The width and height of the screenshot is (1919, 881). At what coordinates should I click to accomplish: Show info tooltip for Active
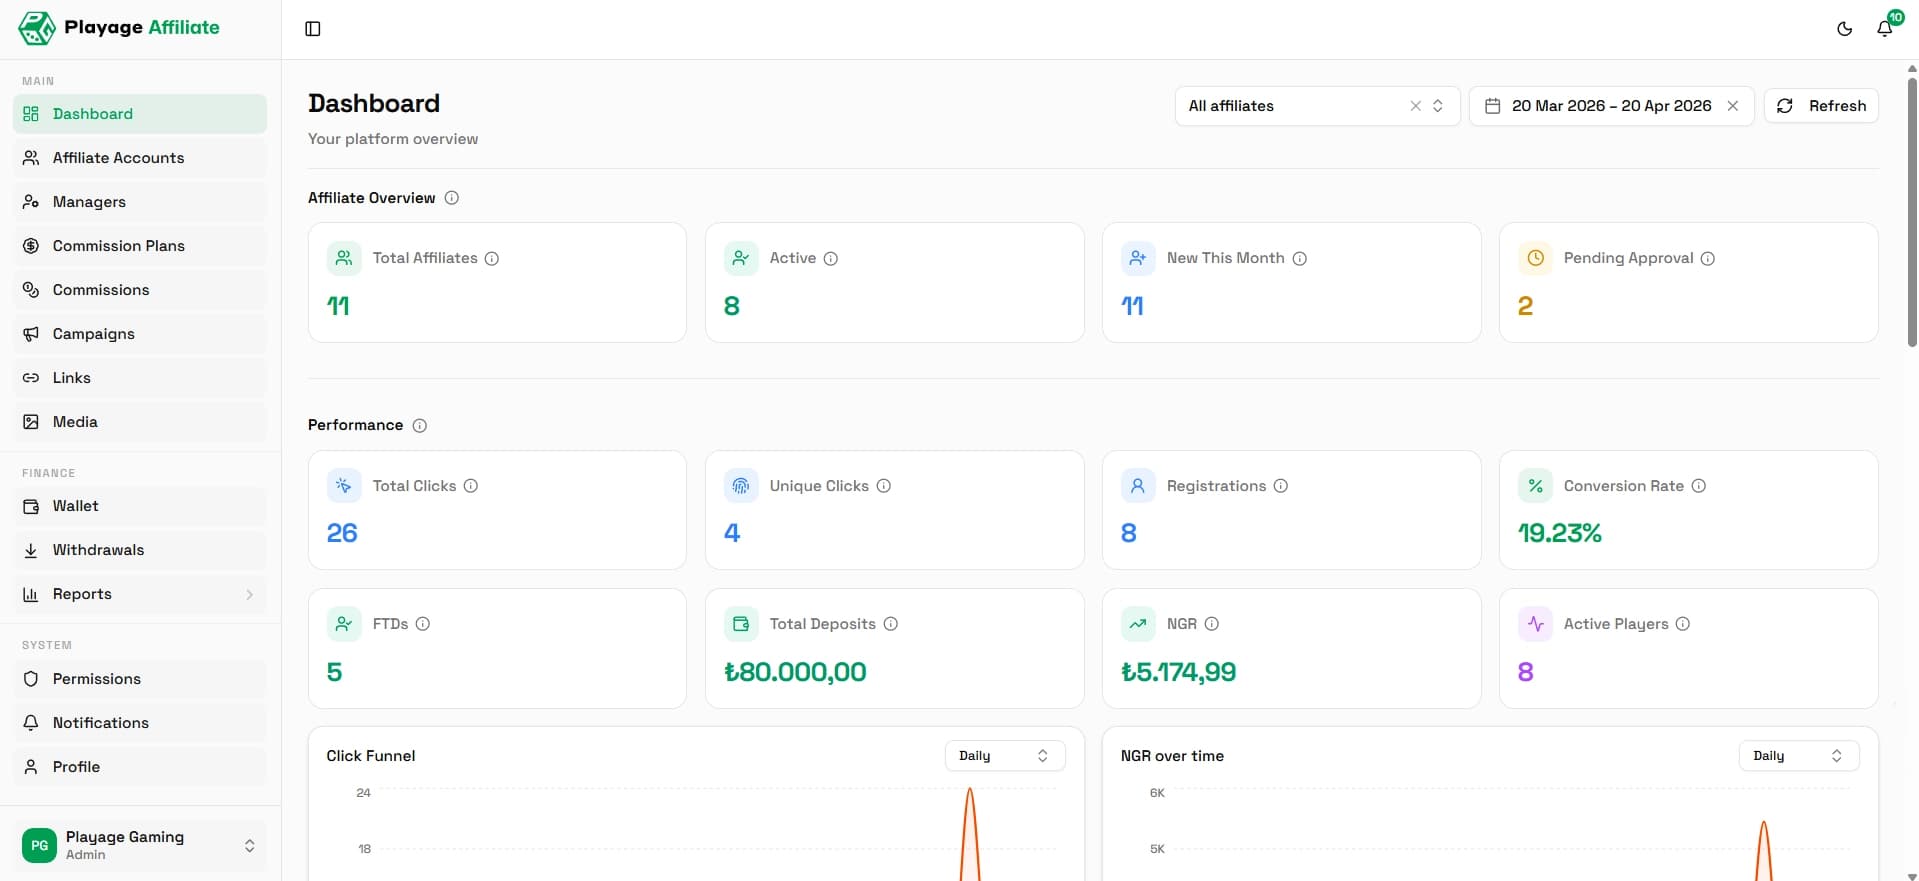coord(831,258)
